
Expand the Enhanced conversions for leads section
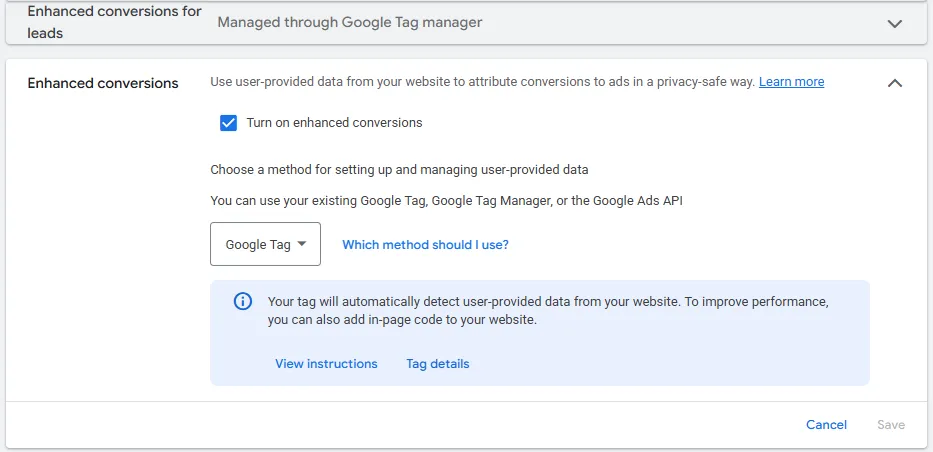point(894,24)
